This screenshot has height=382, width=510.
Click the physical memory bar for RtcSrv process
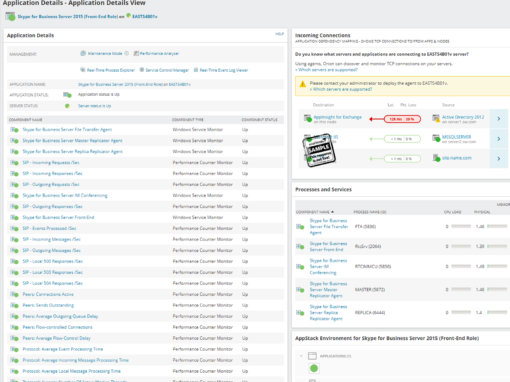coord(497,247)
